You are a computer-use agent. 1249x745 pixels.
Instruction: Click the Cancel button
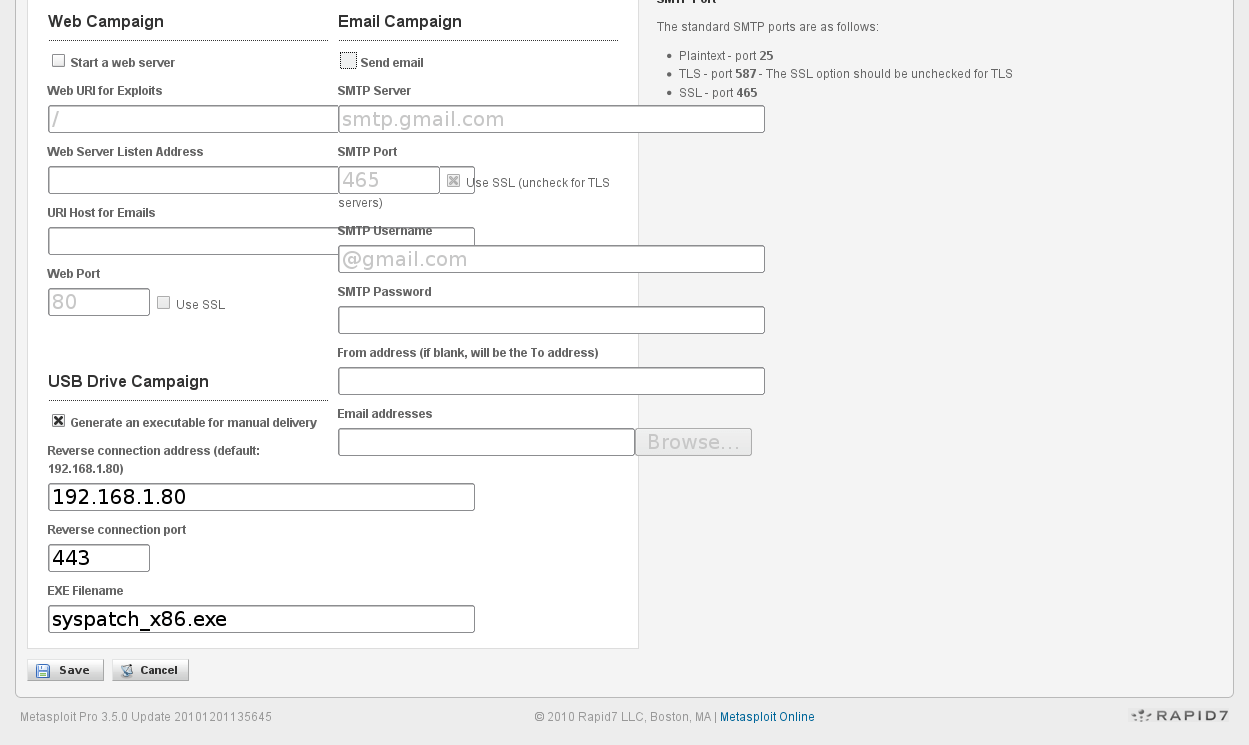click(x=150, y=670)
